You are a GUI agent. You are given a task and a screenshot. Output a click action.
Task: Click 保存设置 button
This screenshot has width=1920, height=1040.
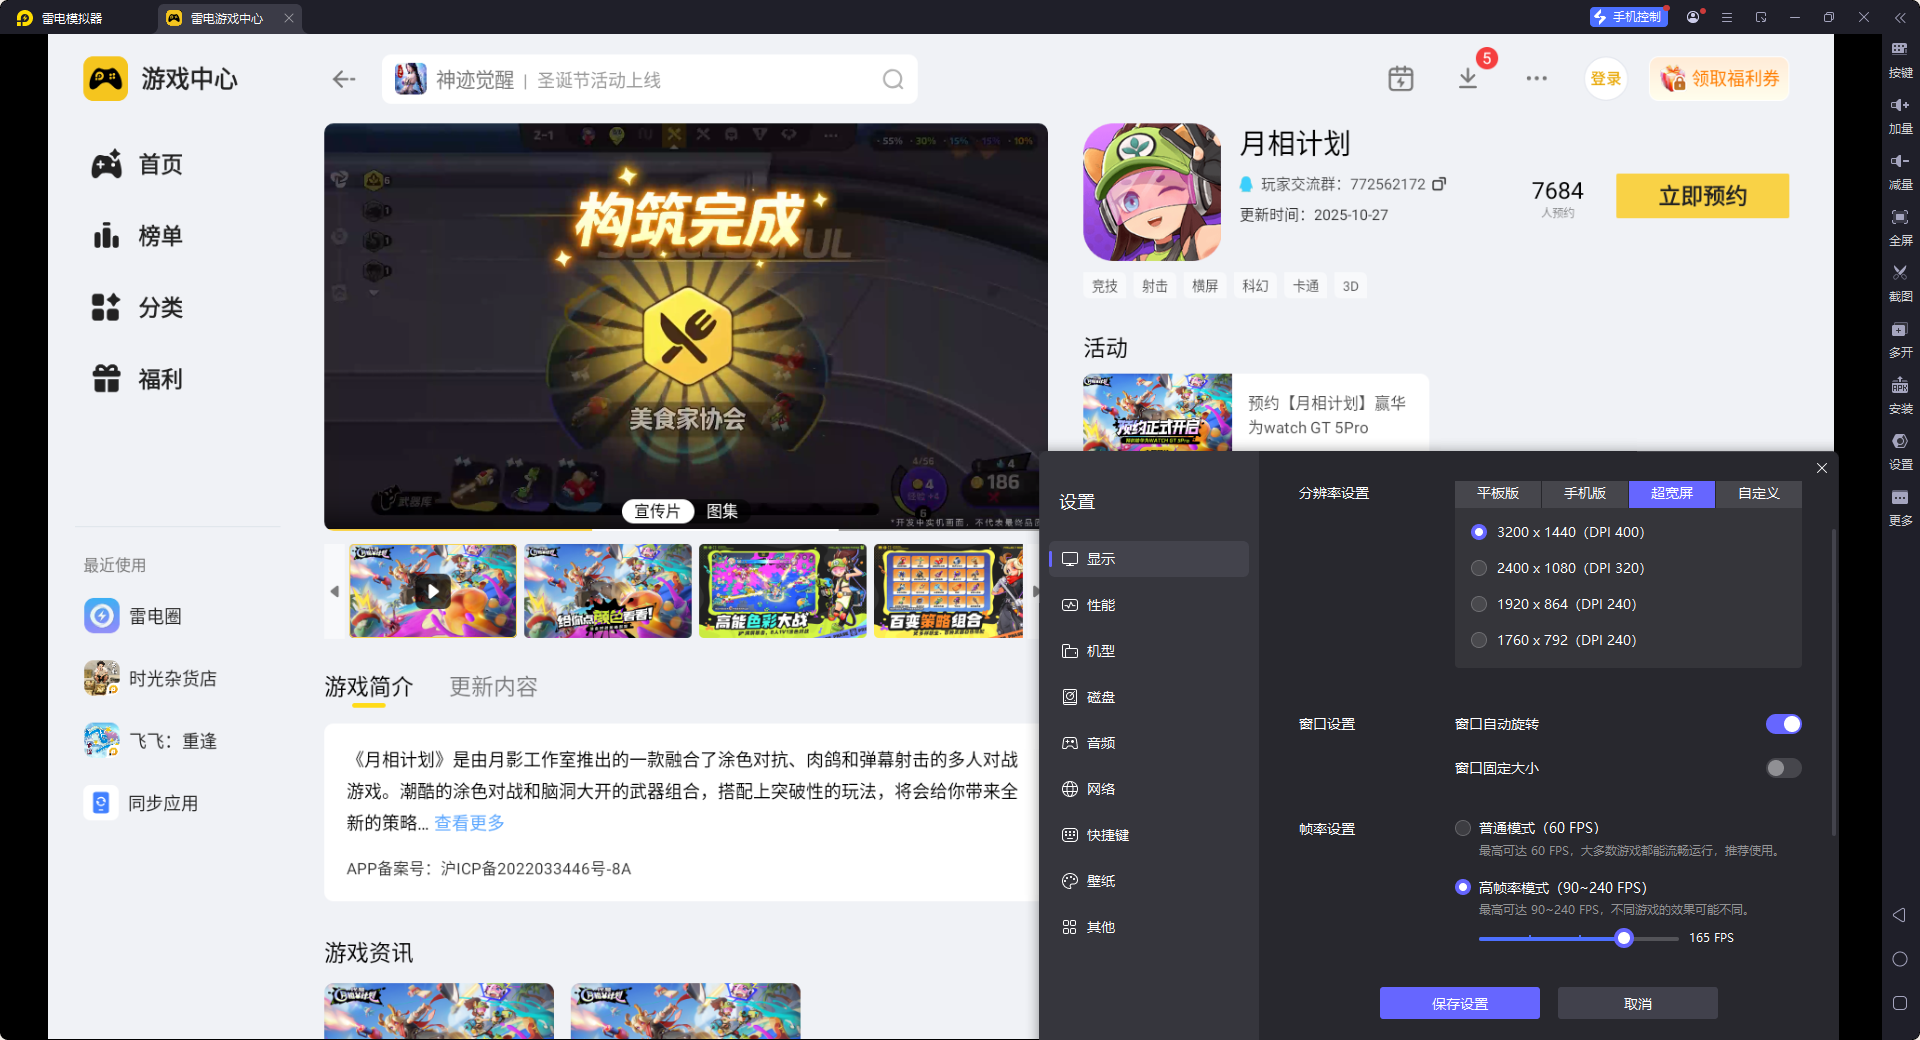coord(1460,1003)
